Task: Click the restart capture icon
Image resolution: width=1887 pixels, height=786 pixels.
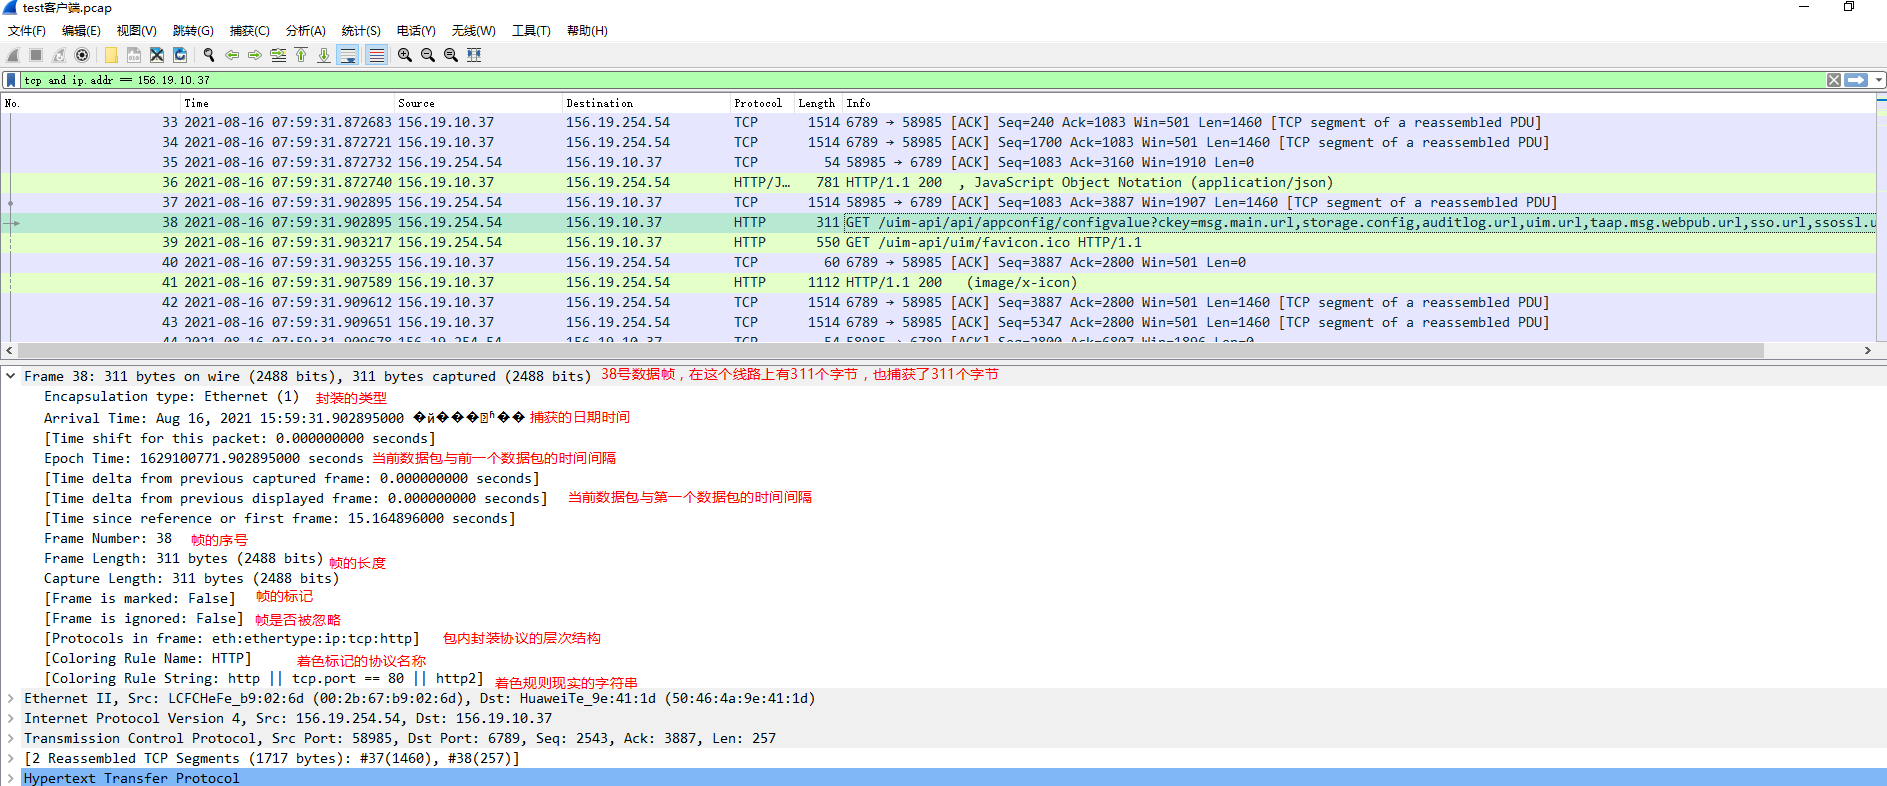Action: click(x=59, y=55)
